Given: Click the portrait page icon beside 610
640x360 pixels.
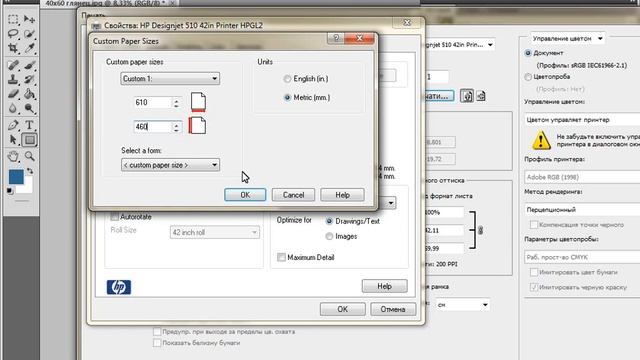Looking at the screenshot, I should (x=198, y=102).
